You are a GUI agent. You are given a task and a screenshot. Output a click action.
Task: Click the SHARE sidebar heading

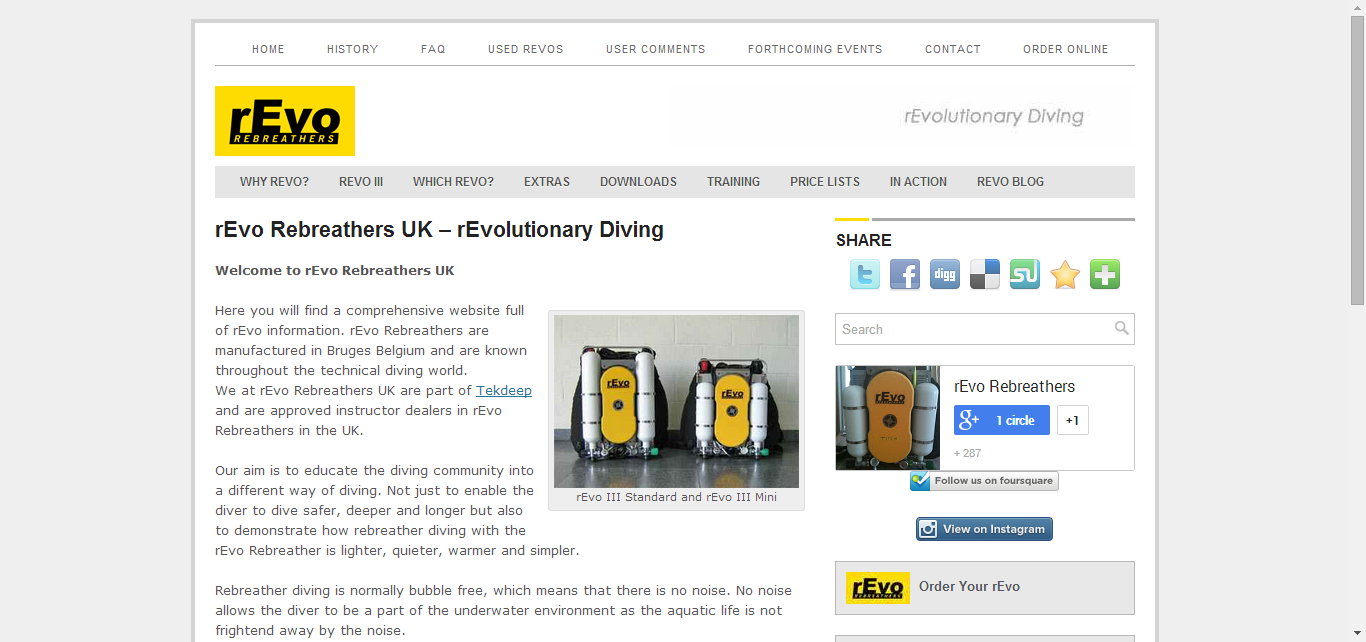[x=864, y=240]
